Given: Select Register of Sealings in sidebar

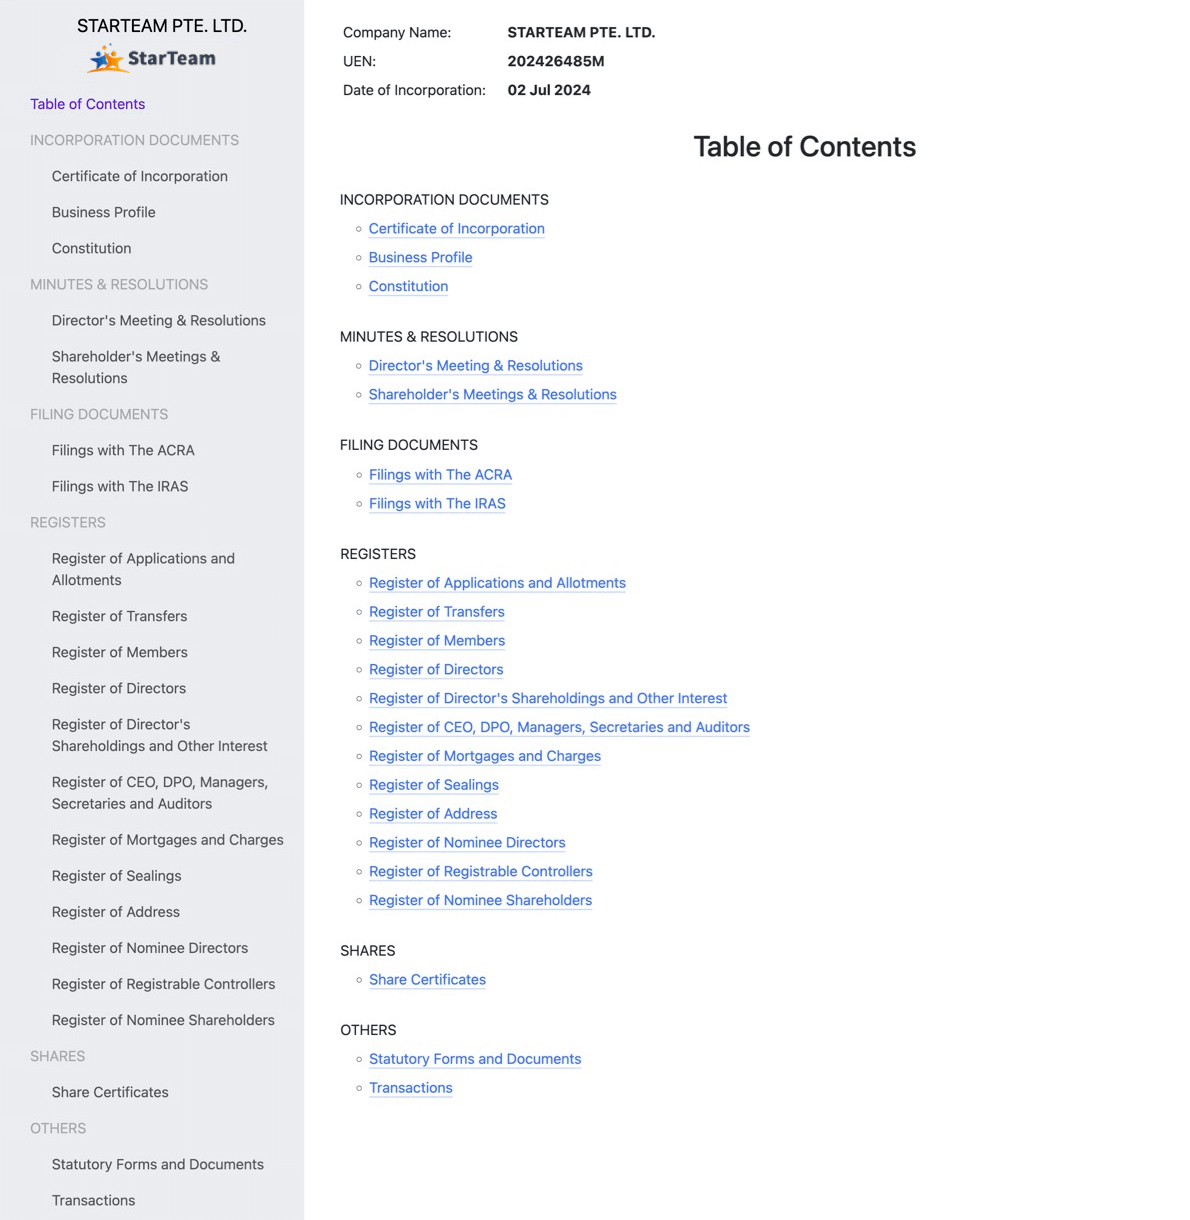Looking at the screenshot, I should (x=116, y=876).
